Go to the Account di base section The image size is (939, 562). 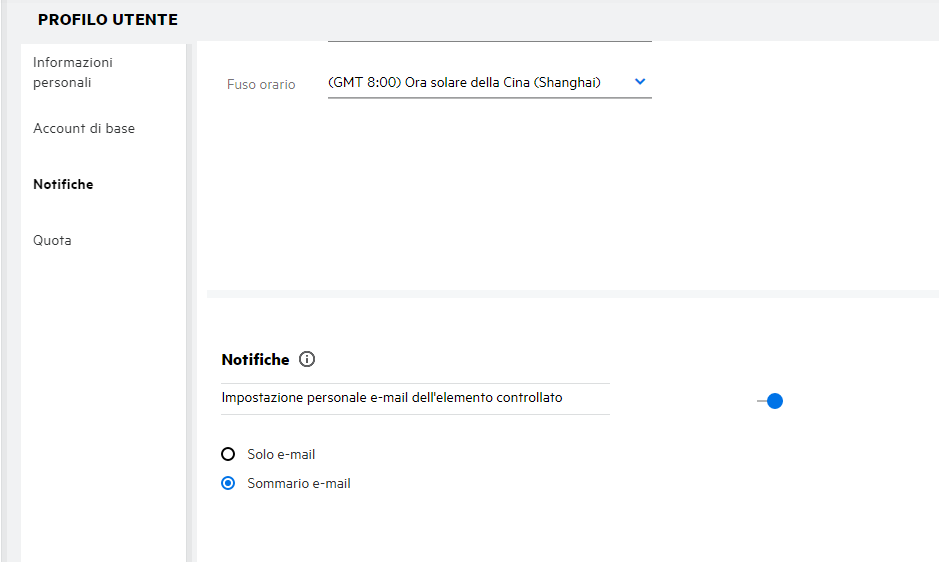pos(84,129)
